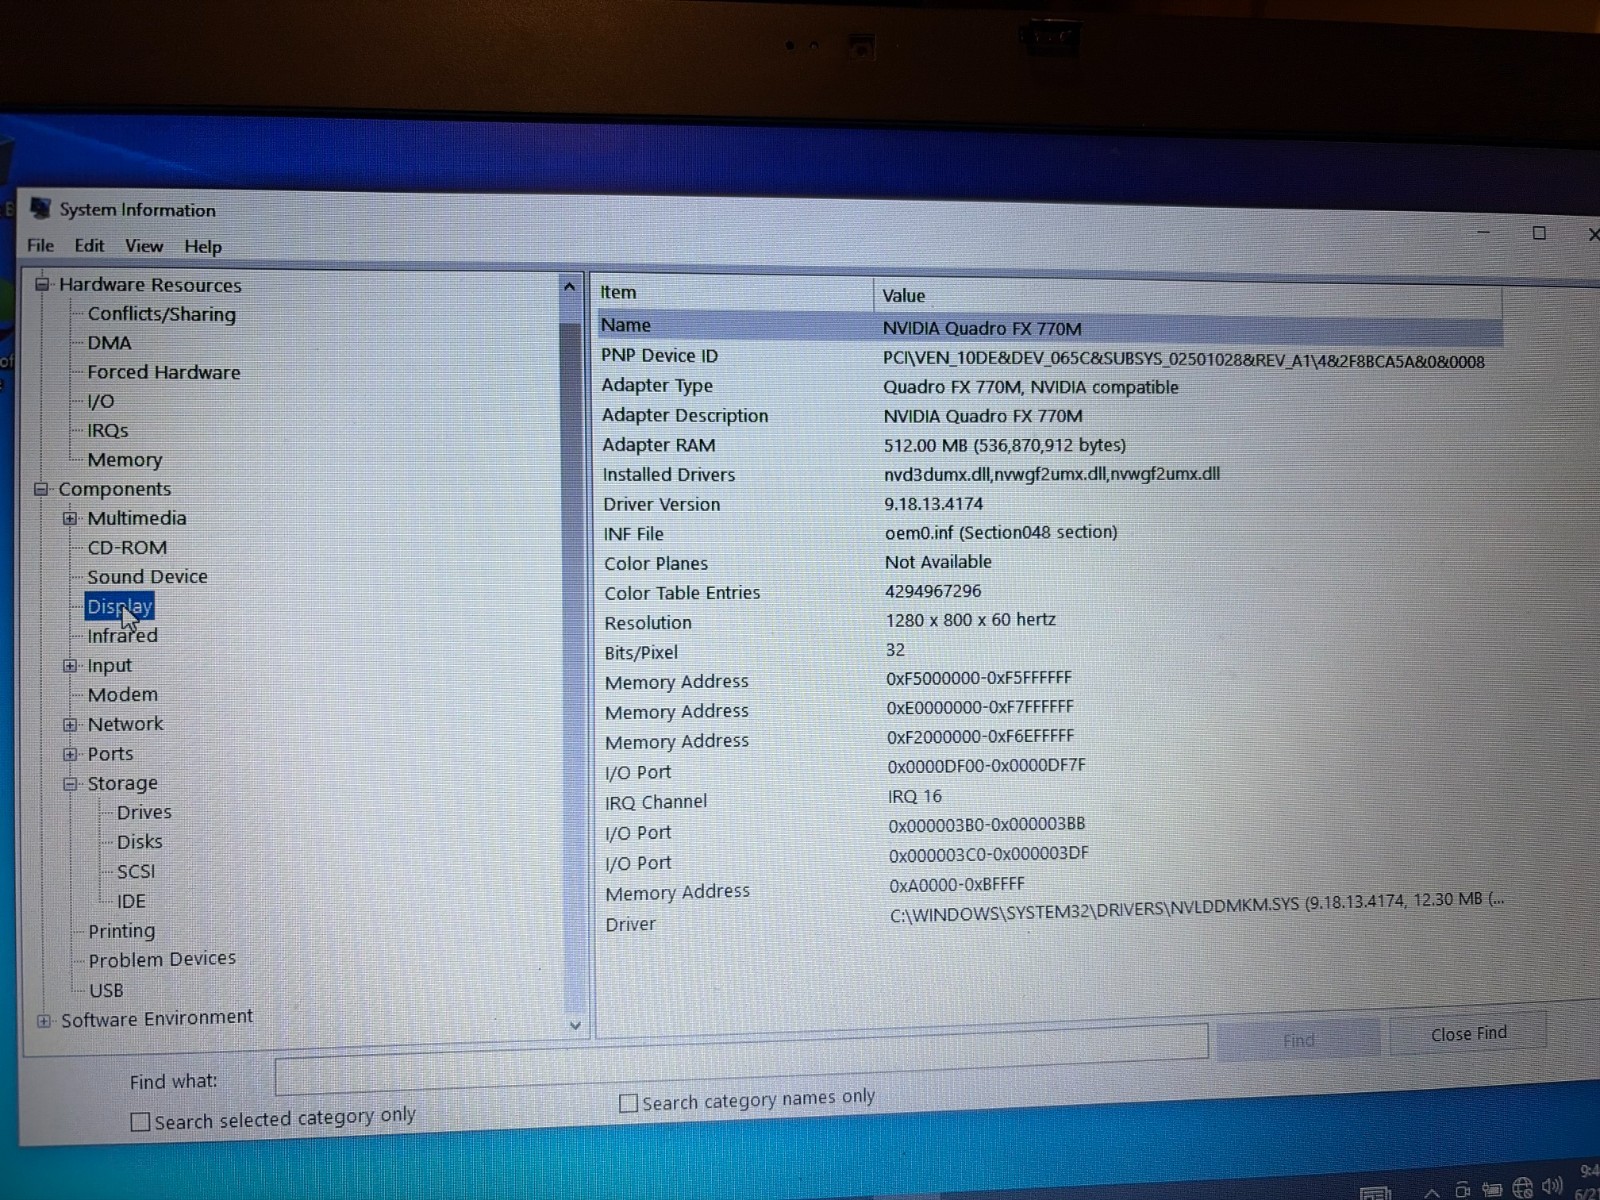Screen dimensions: 1600x1200
Task: Select IDE under Storage
Action: pos(131,901)
